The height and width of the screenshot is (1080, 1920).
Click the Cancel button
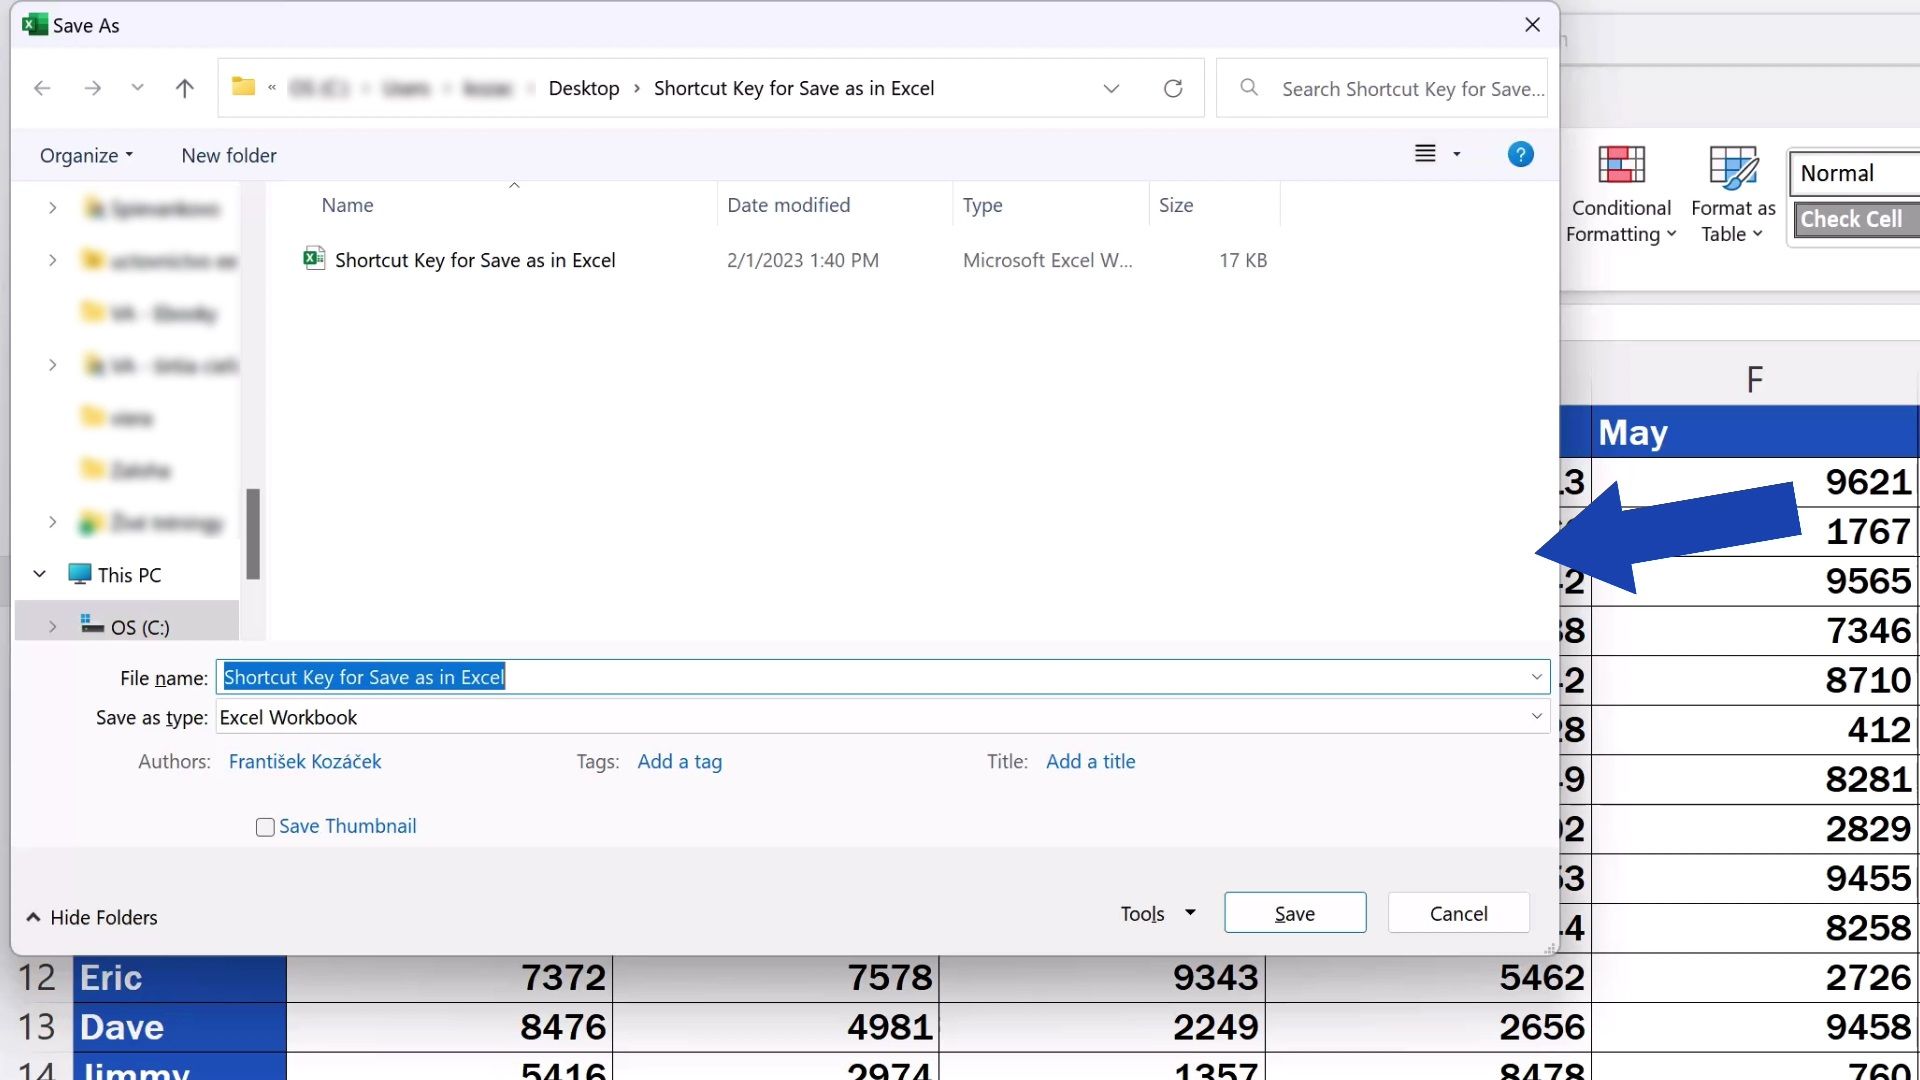pos(1458,913)
